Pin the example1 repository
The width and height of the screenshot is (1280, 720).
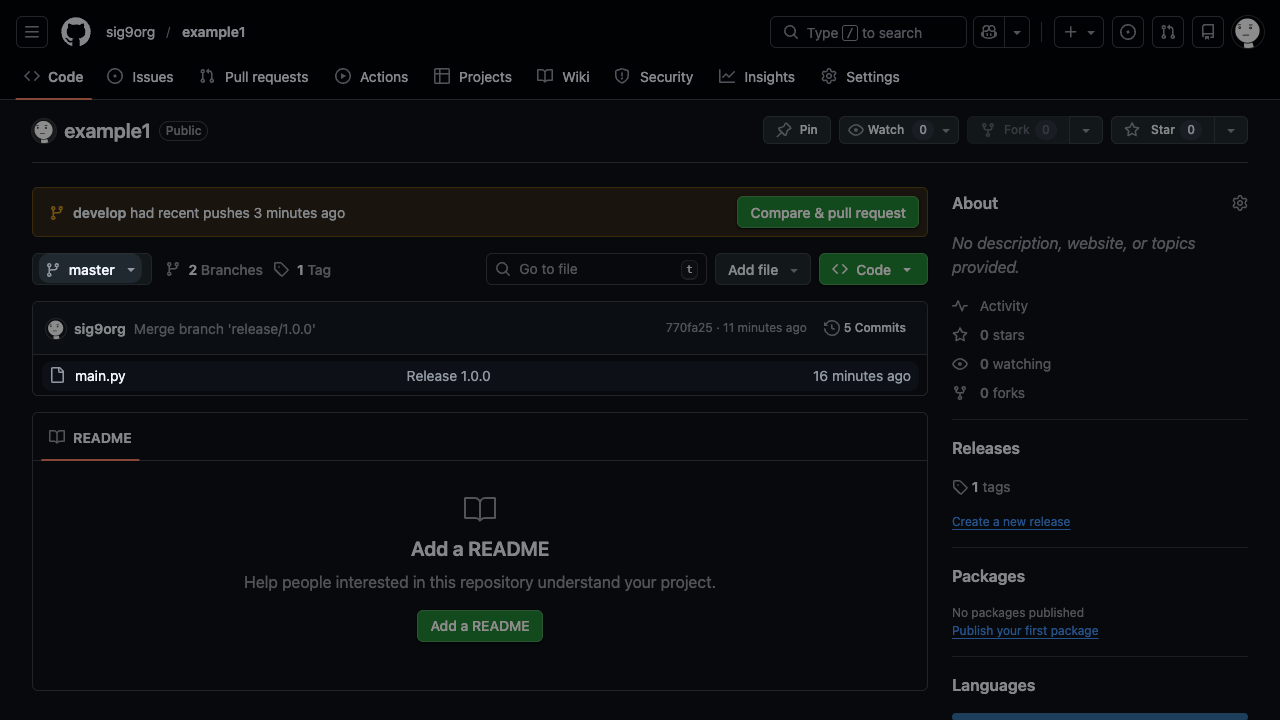point(797,130)
